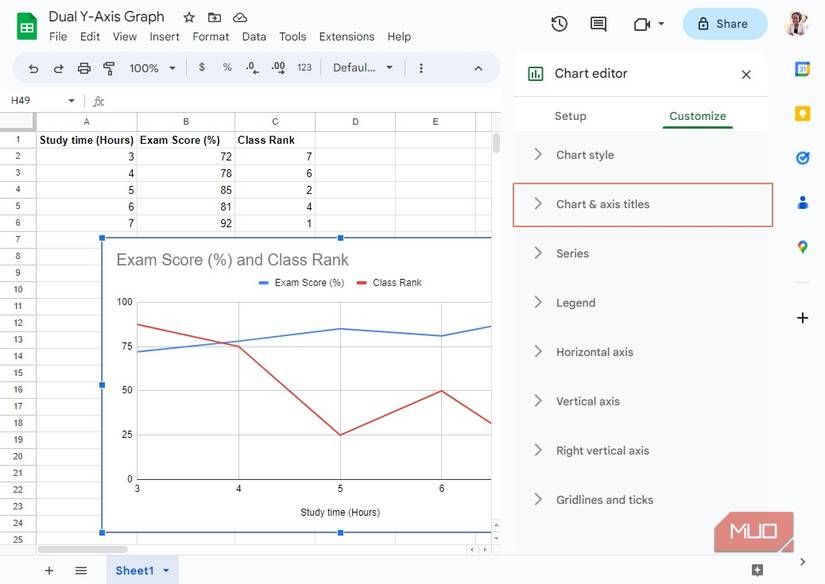The height and width of the screenshot is (584, 825).
Task: Open version history
Action: 559,23
